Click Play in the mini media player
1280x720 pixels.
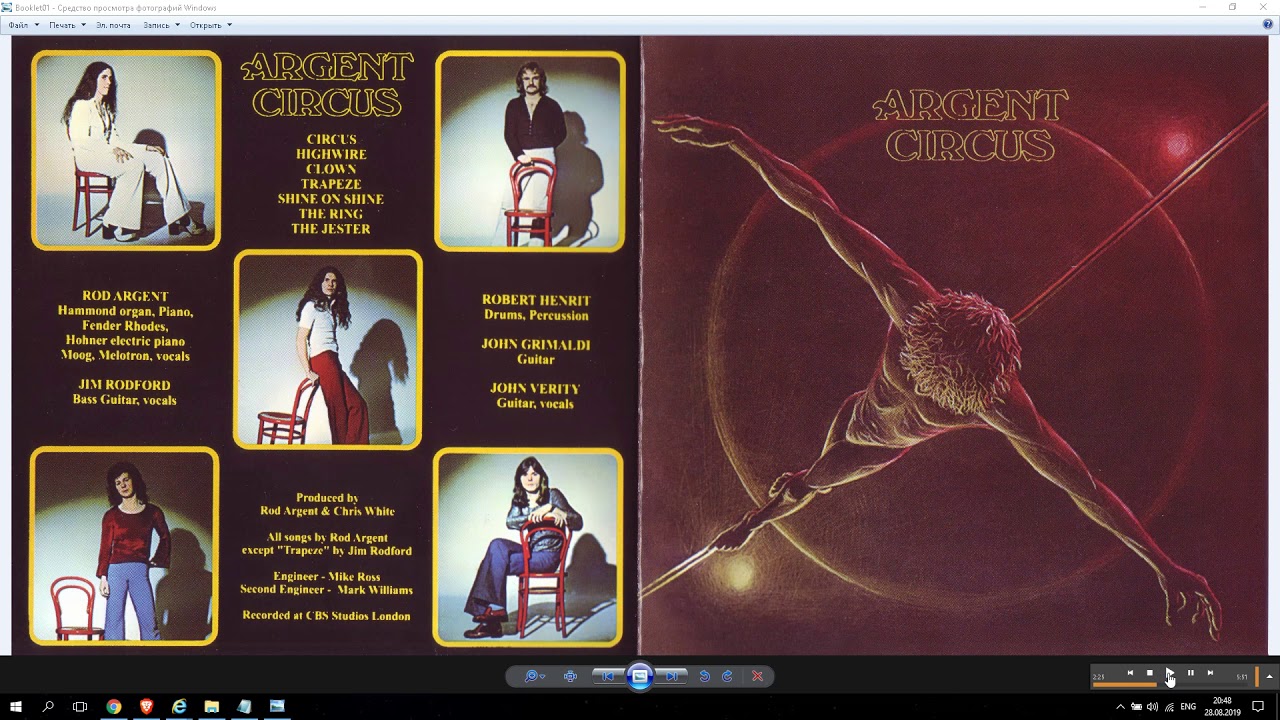1170,673
